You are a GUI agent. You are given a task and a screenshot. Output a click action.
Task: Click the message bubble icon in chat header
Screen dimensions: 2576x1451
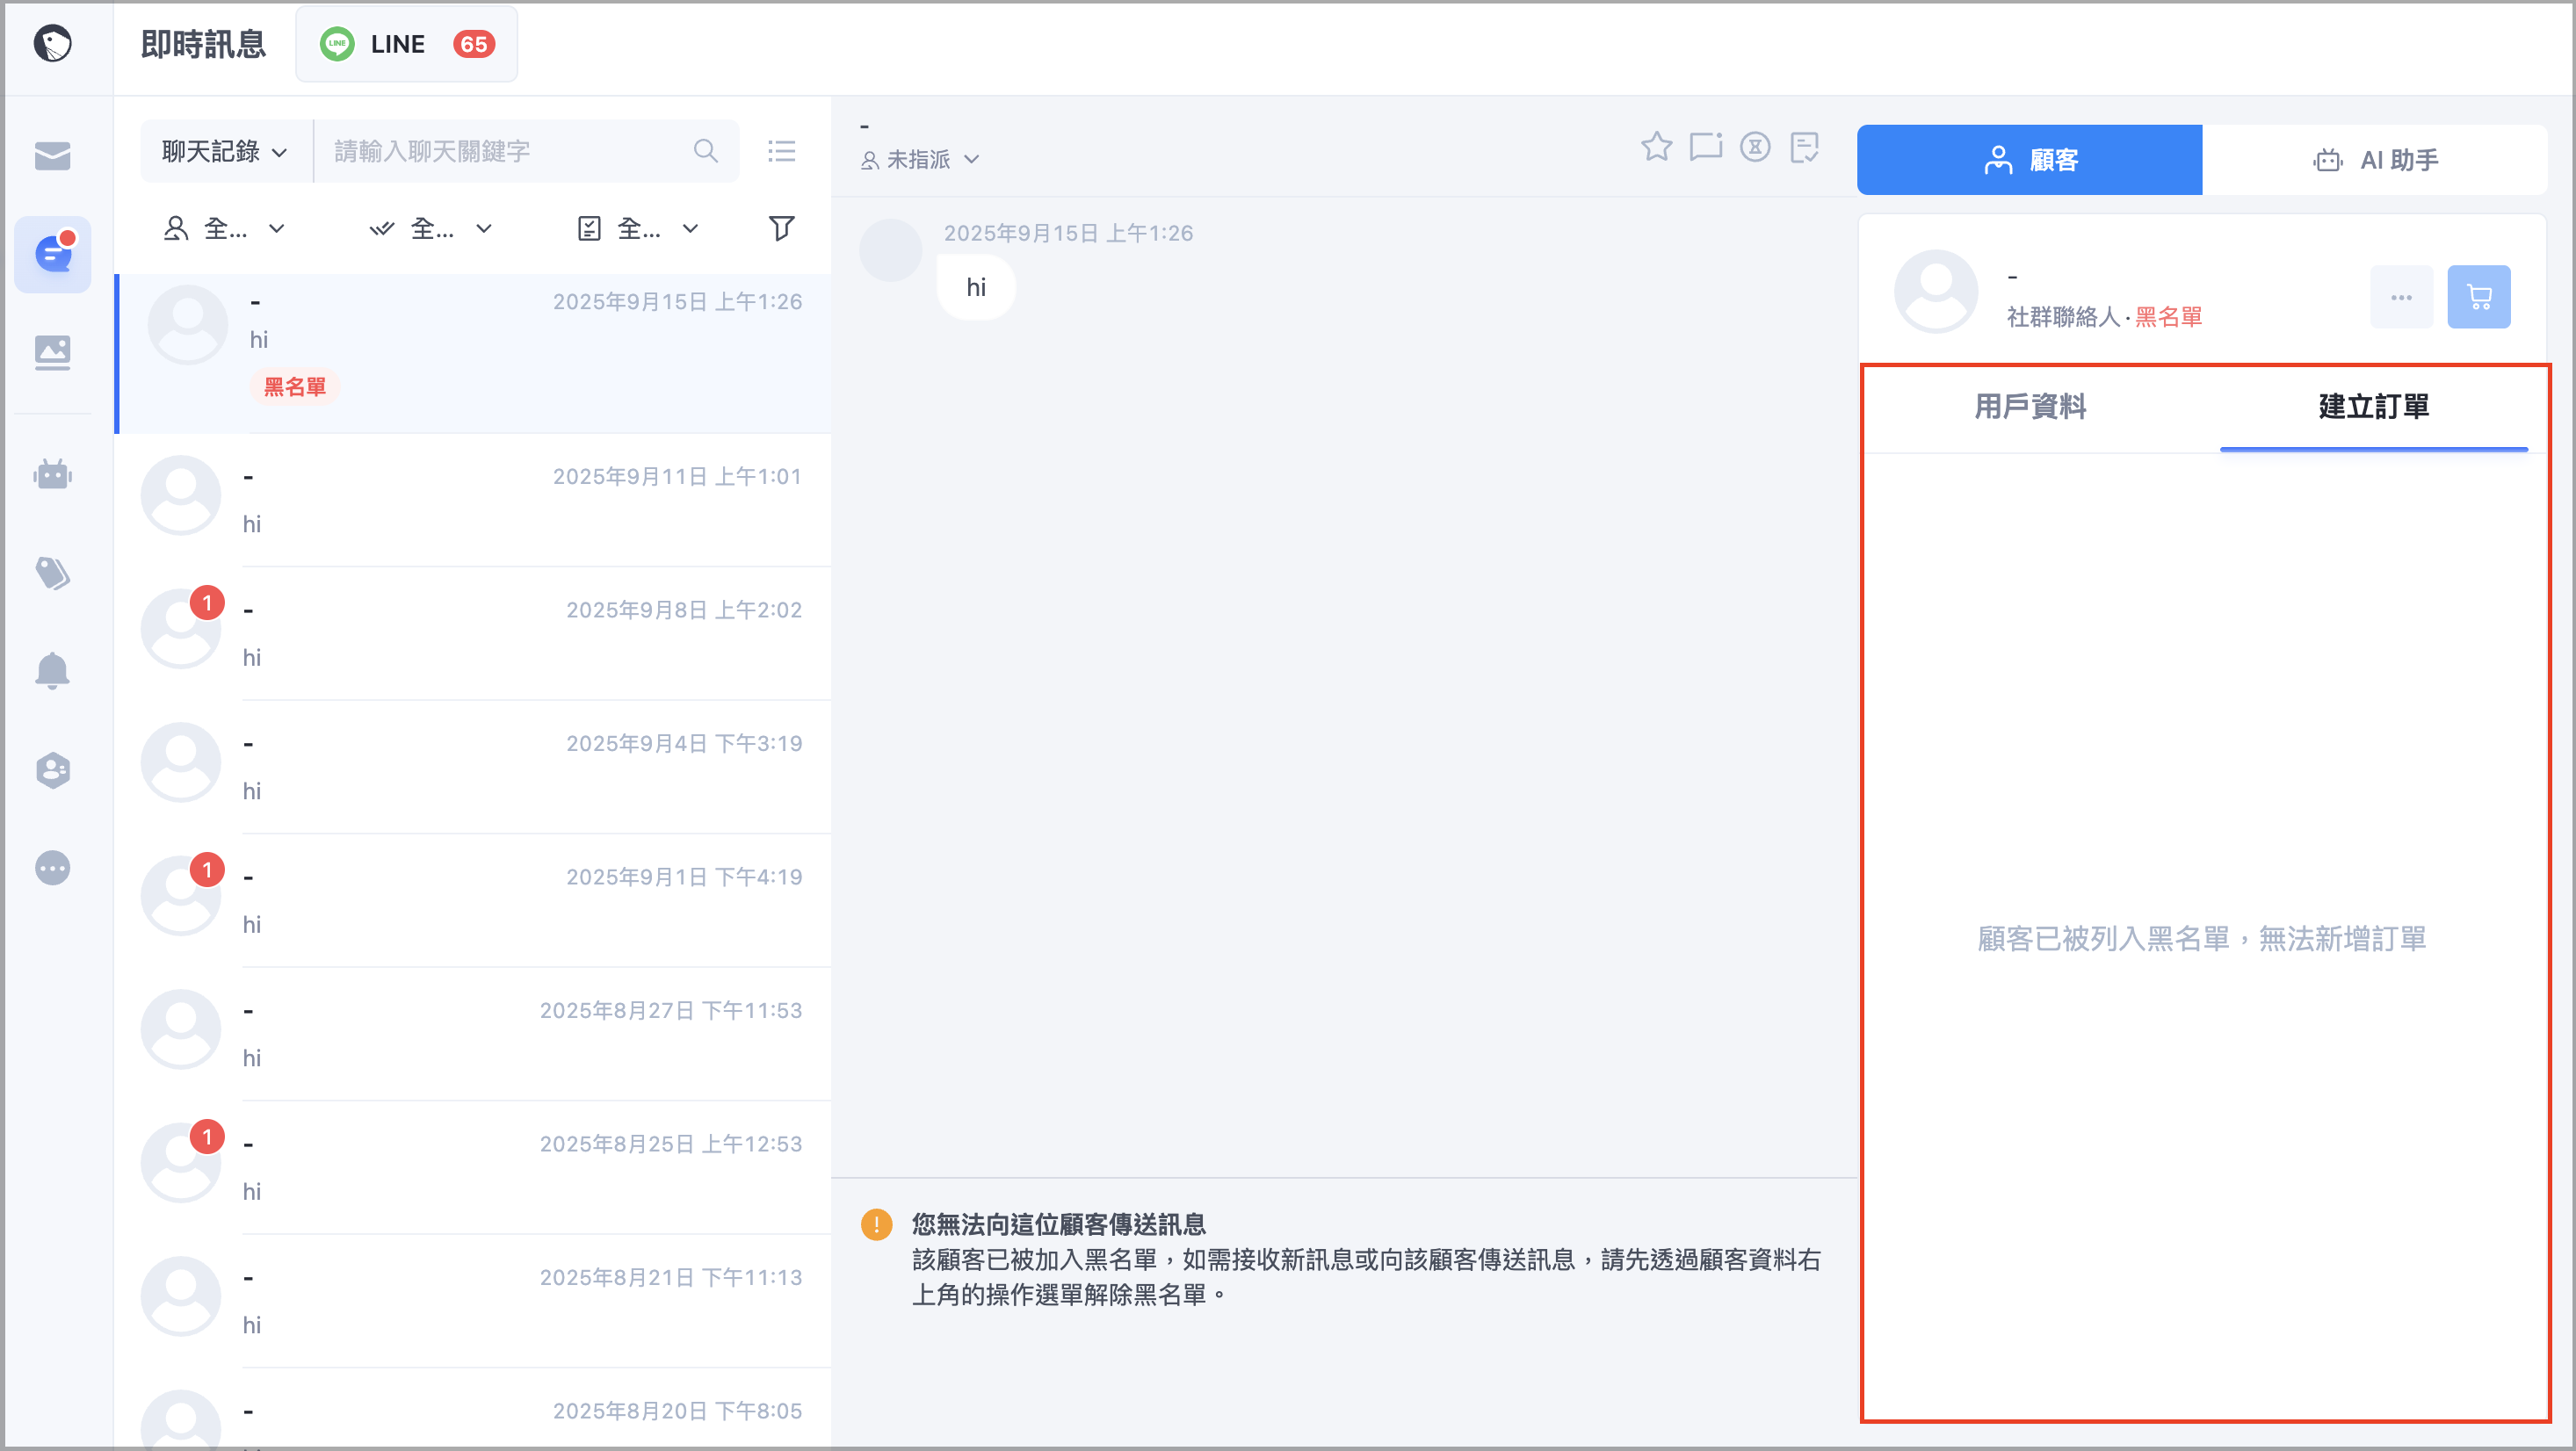click(x=1706, y=147)
